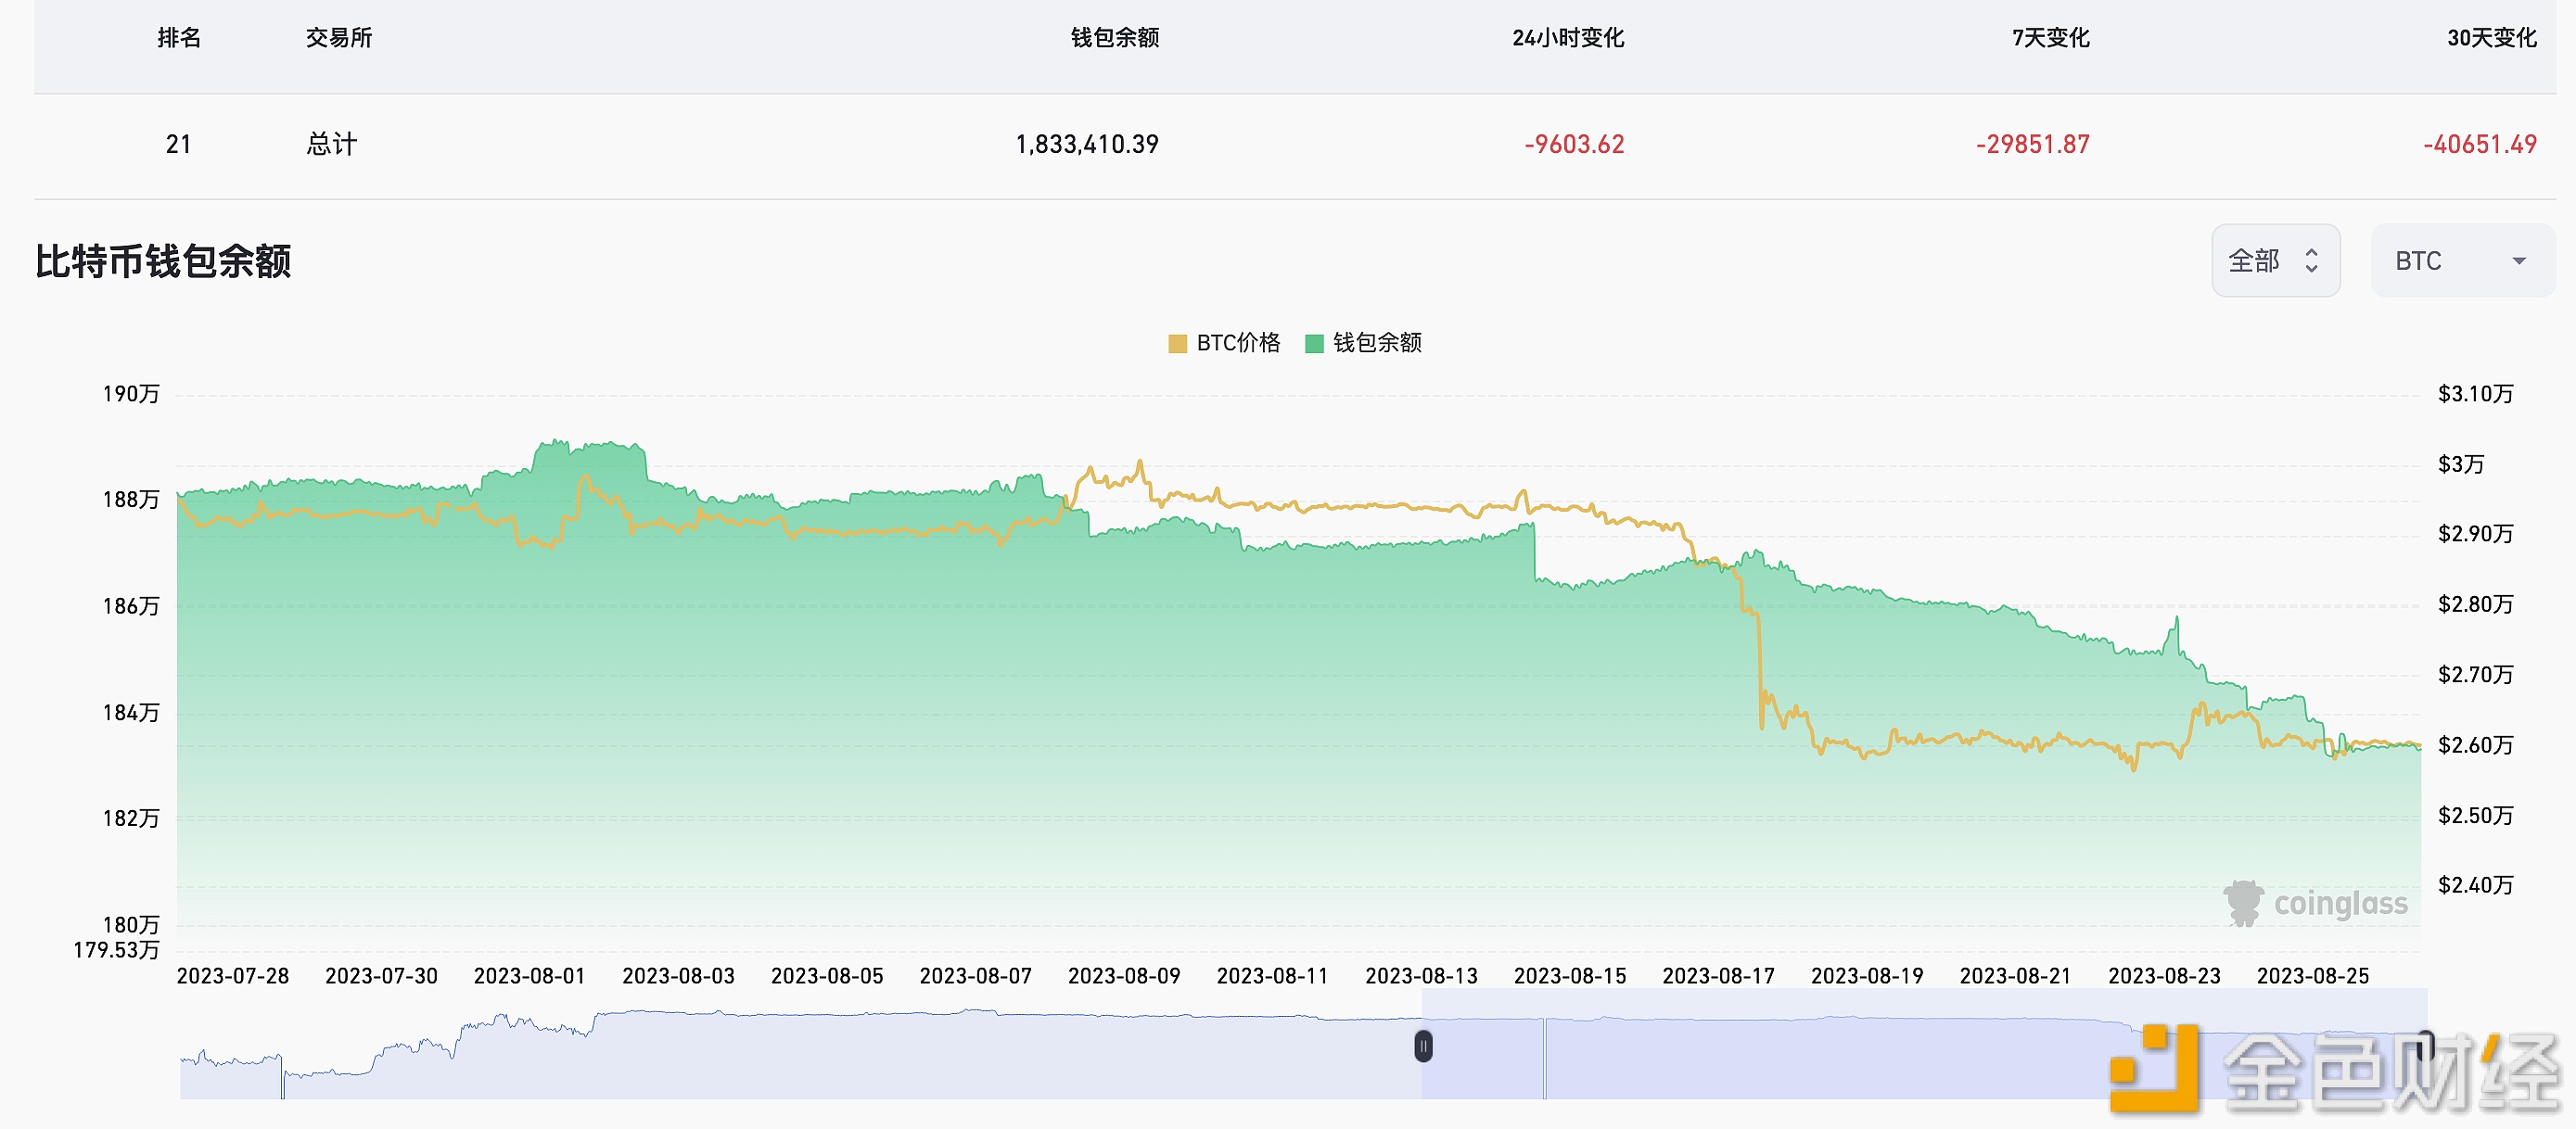Sort by 24小时变化 column header

[1568, 38]
